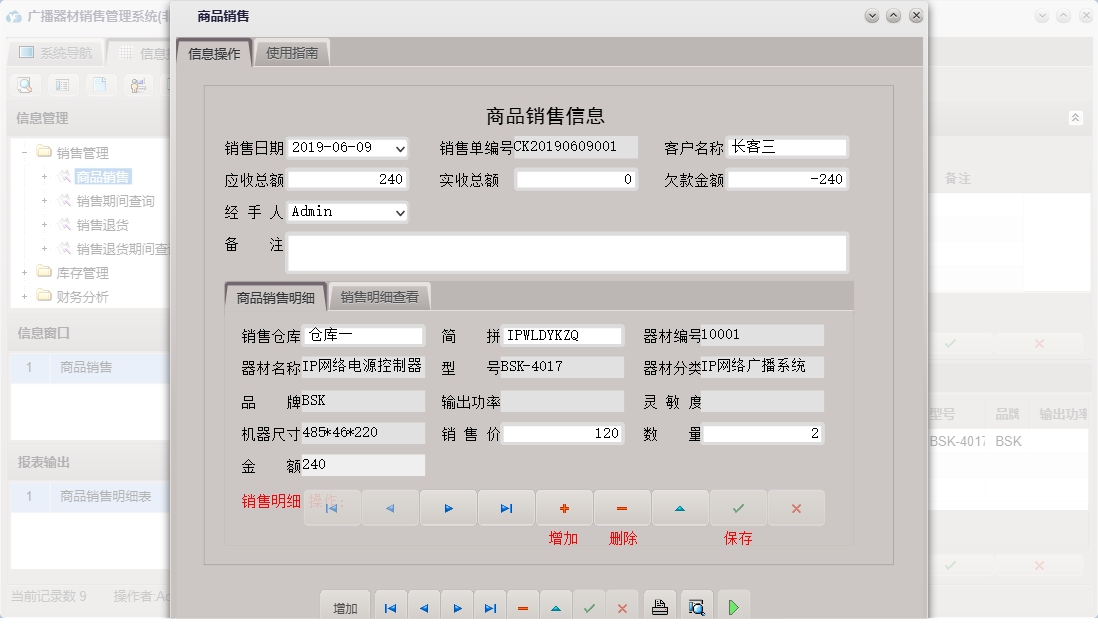Switch to the 使用指南 tab

coord(290,51)
